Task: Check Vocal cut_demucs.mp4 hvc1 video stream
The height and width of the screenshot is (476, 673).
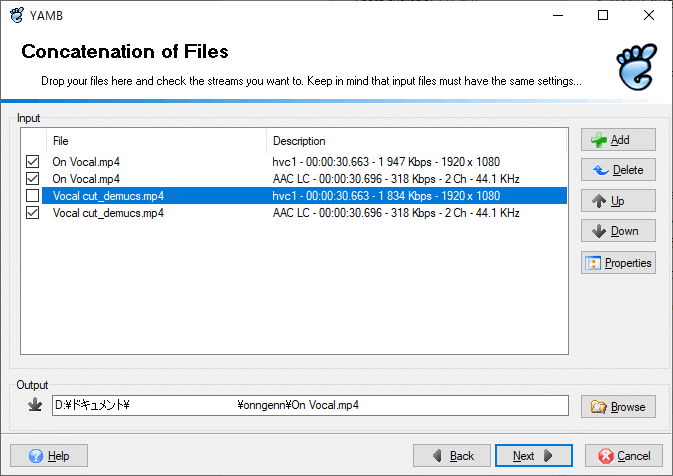Action: (x=33, y=196)
